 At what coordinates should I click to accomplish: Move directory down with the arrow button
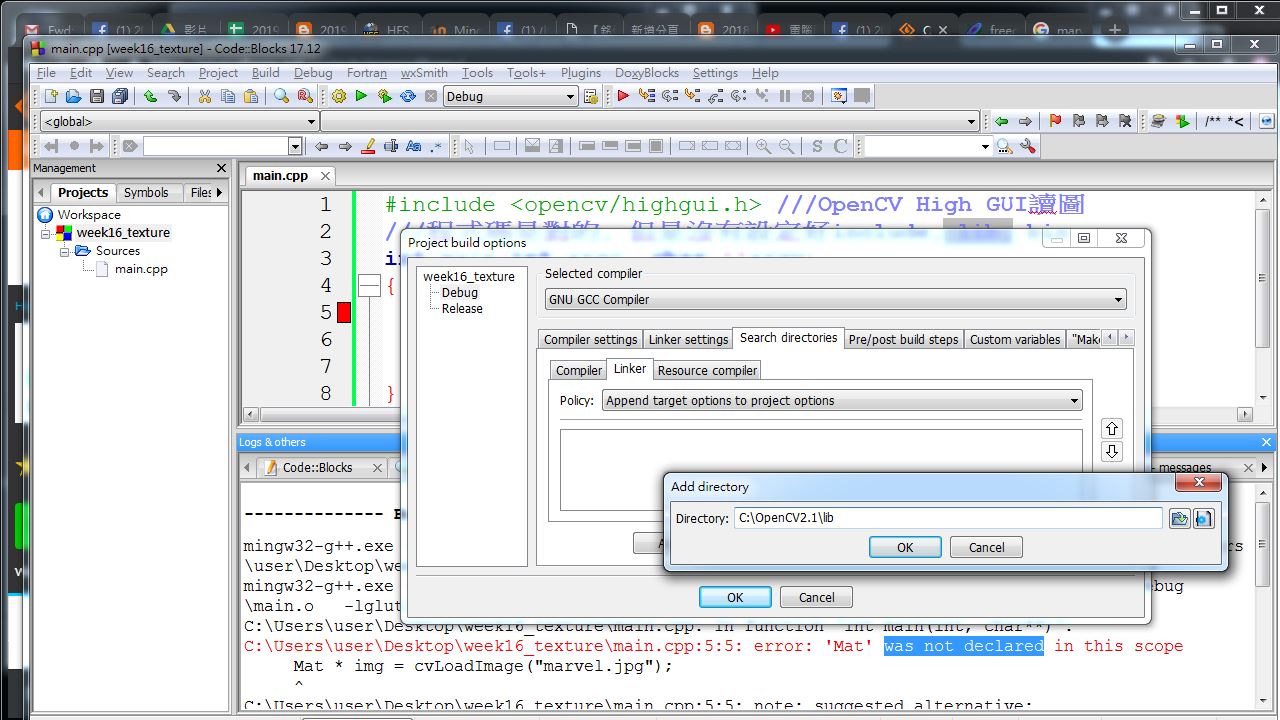(1111, 452)
